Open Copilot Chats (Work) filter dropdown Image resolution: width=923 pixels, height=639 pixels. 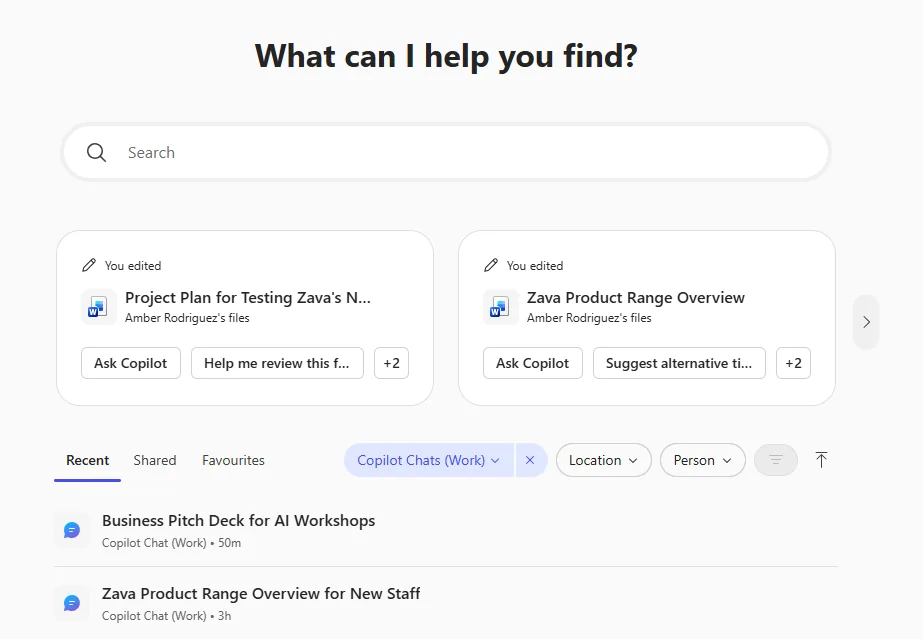point(429,460)
